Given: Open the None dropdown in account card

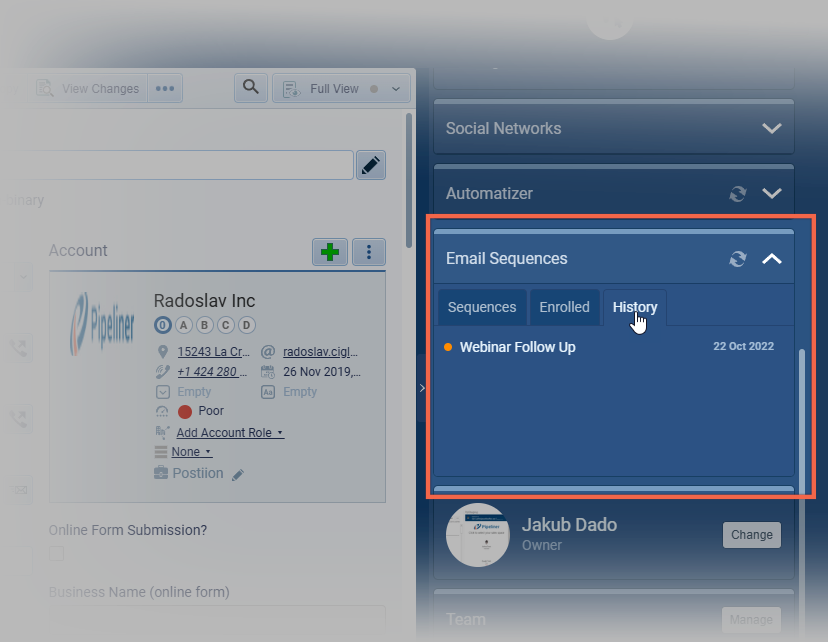Looking at the screenshot, I should point(192,452).
